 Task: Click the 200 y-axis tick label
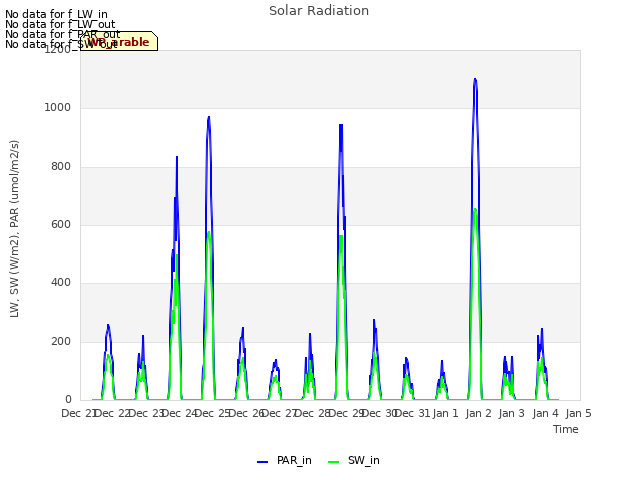pyautogui.click(x=61, y=341)
